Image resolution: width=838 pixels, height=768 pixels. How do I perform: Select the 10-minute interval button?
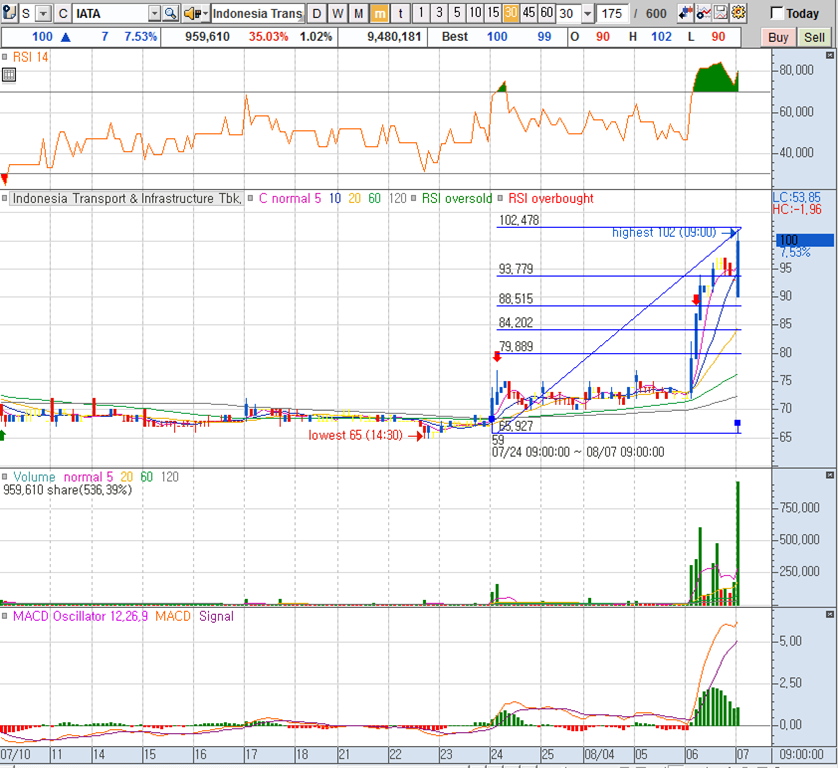pyautogui.click(x=475, y=13)
